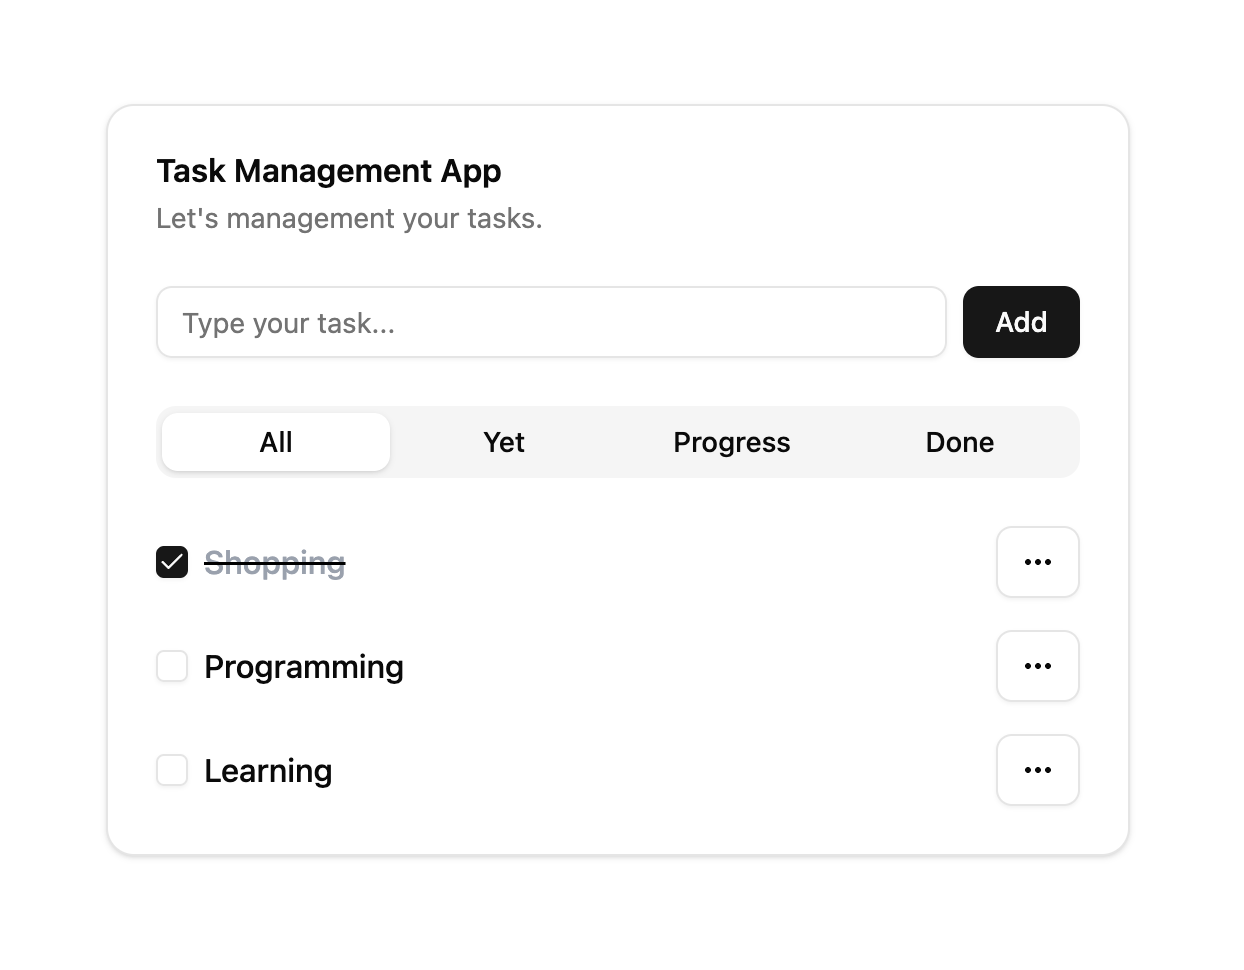Screen dimensions: 1244x970
Task: Click the Programming task label
Action: coord(304,667)
